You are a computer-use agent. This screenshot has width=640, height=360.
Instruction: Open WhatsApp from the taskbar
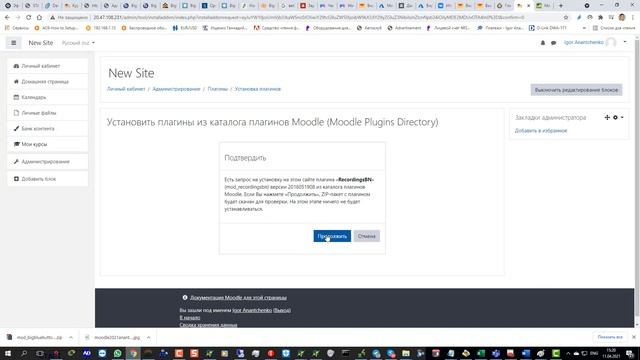pyautogui.click(x=118, y=353)
